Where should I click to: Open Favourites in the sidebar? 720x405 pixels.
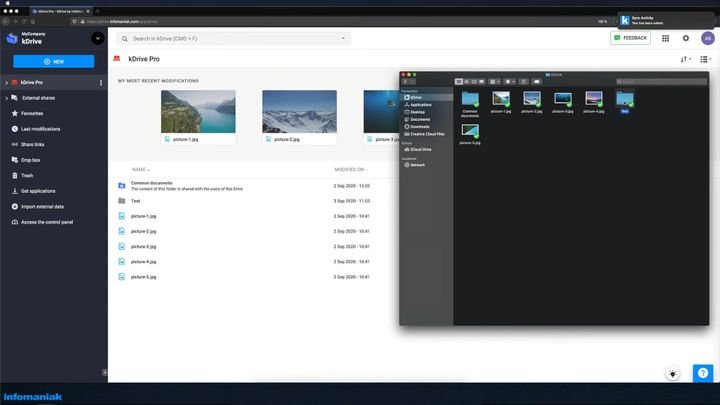[x=33, y=113]
